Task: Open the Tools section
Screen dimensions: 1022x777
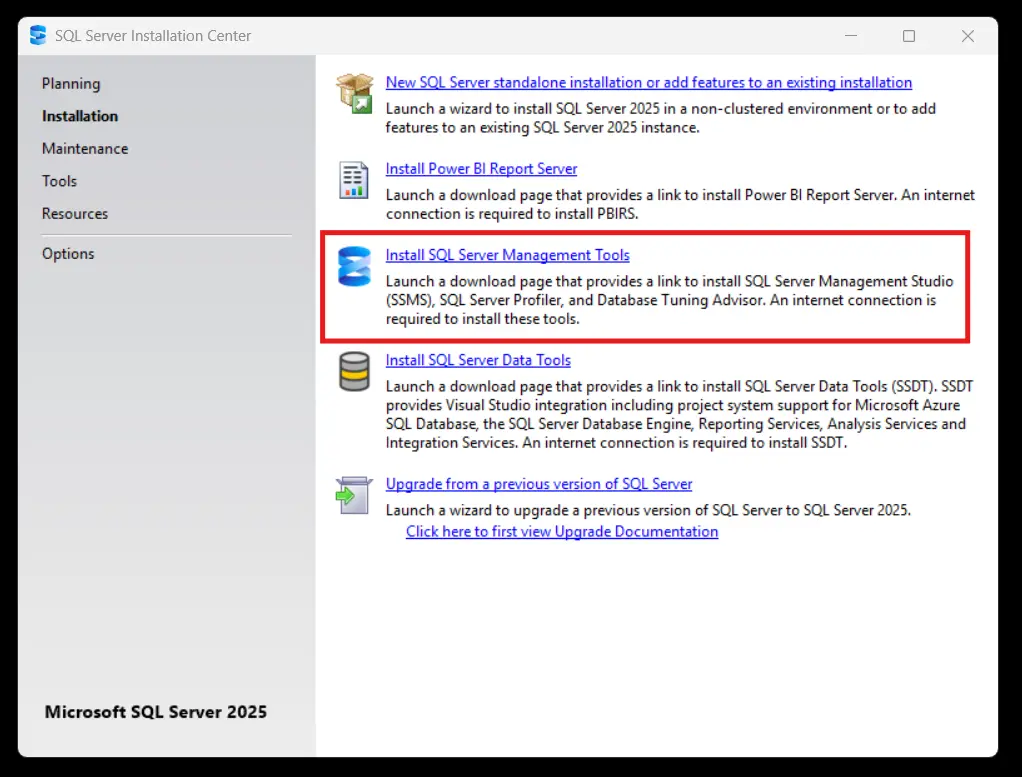Action: (x=59, y=181)
